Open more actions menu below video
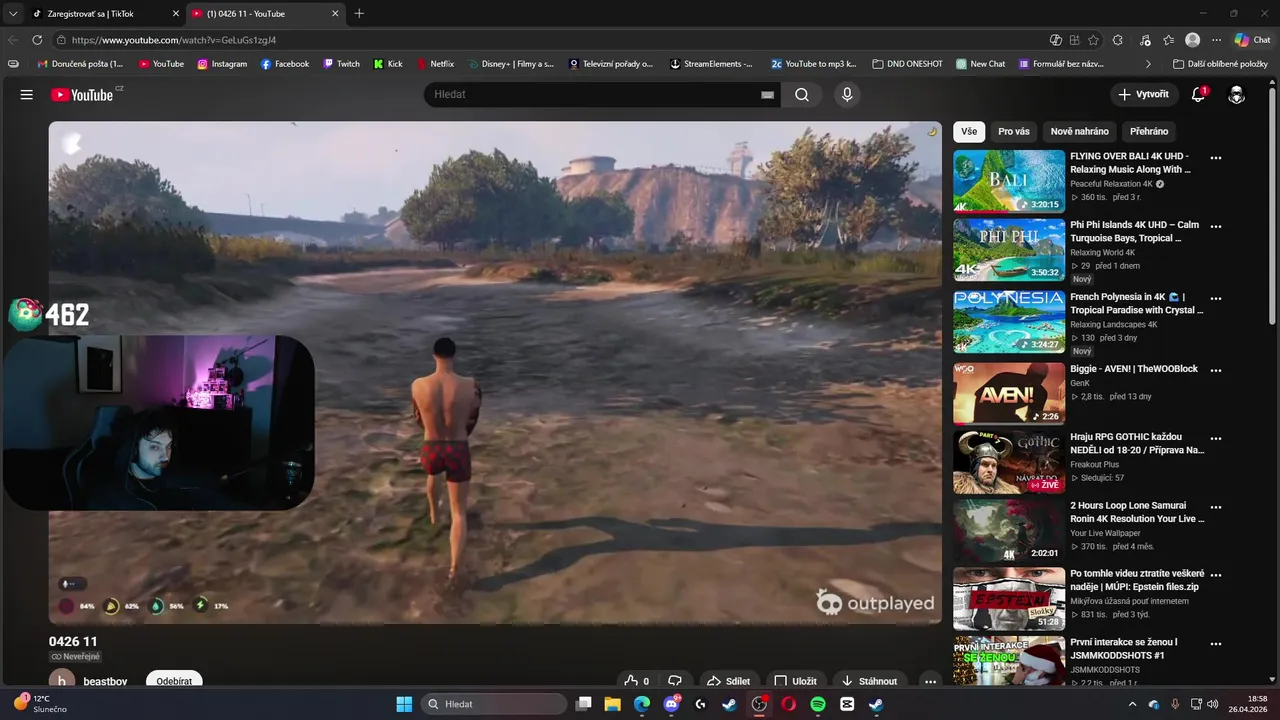The width and height of the screenshot is (1280, 720). tap(930, 681)
